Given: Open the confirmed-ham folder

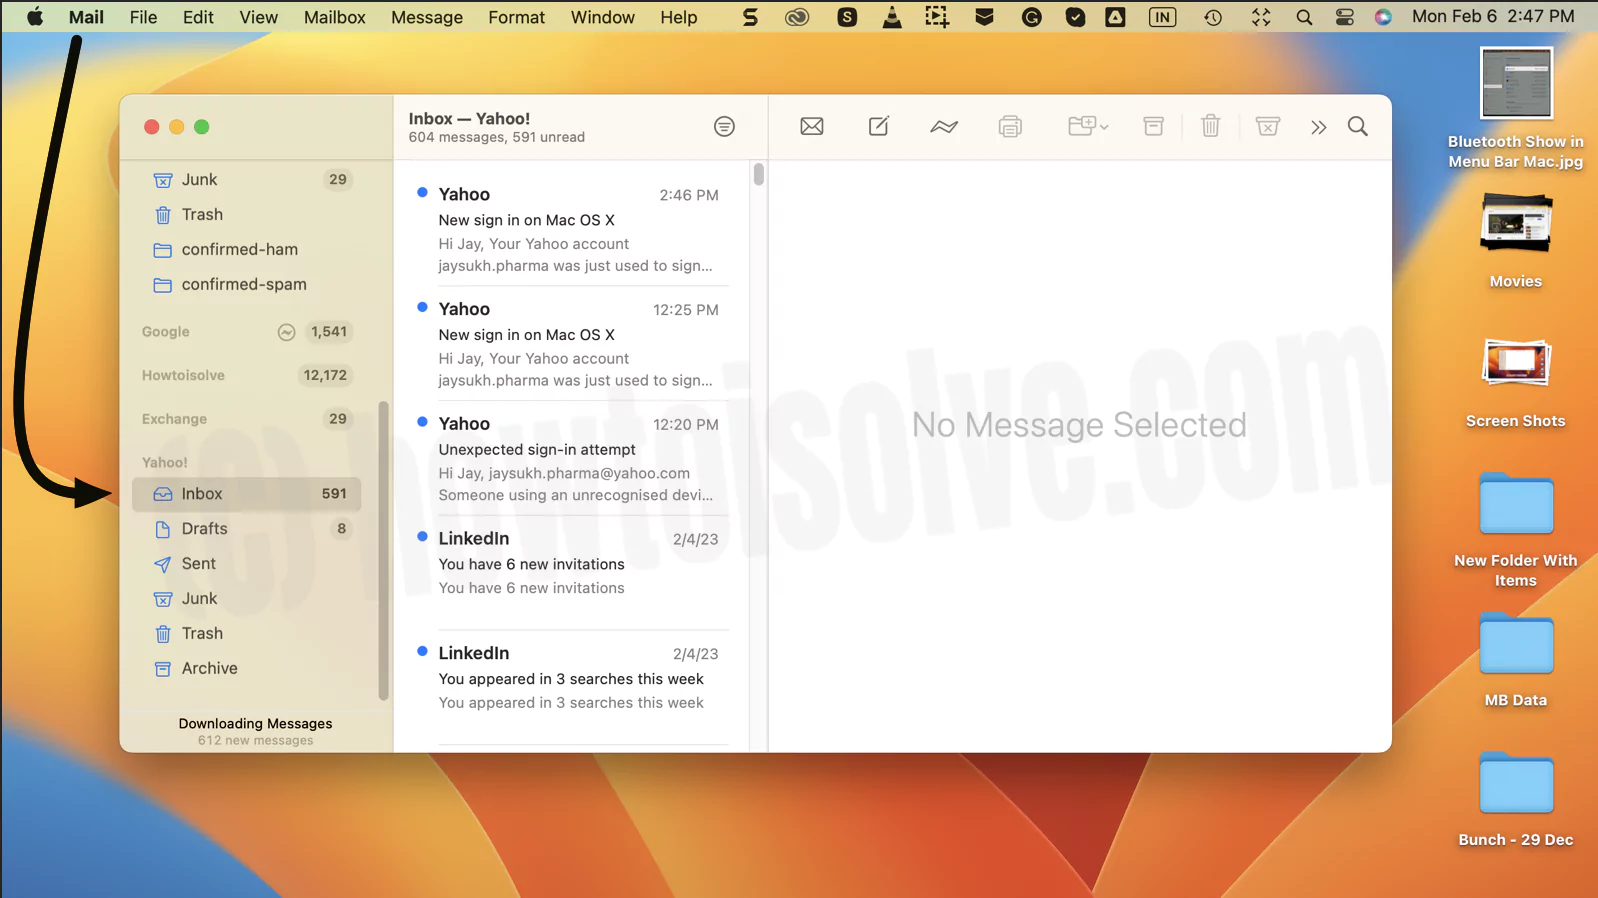Looking at the screenshot, I should click(247, 250).
